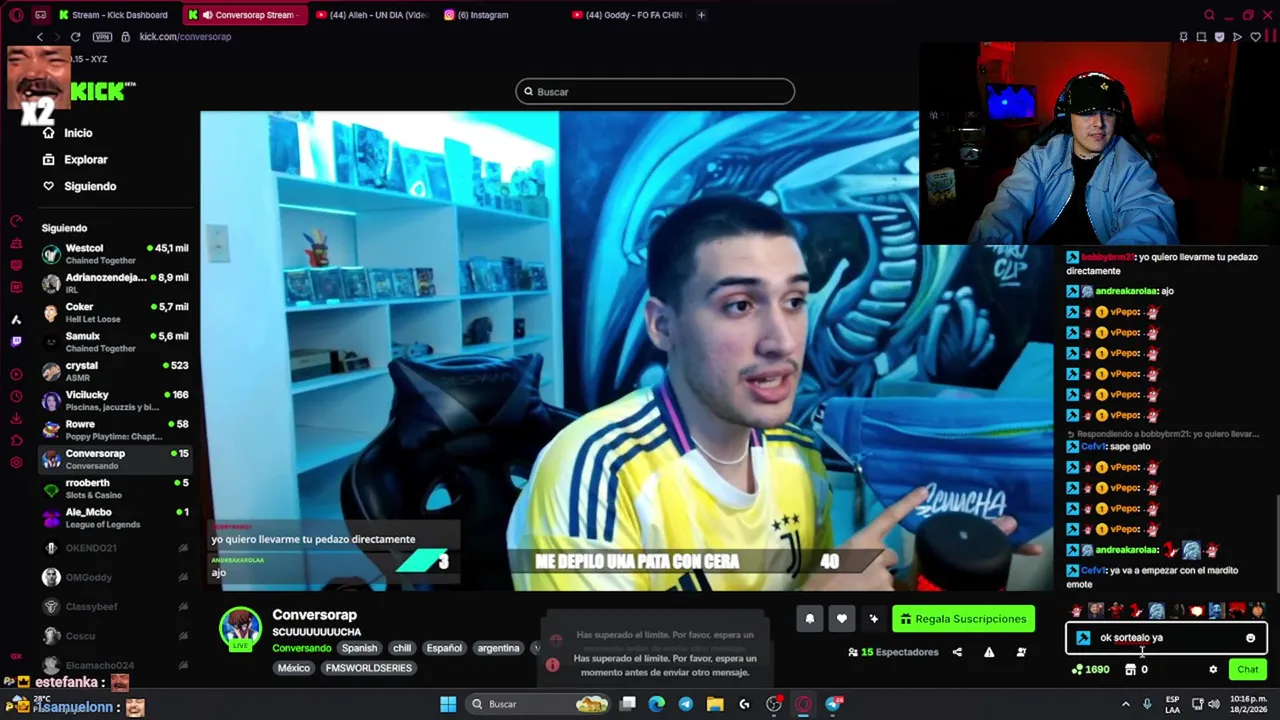Select the Conversando category link

tap(301, 648)
